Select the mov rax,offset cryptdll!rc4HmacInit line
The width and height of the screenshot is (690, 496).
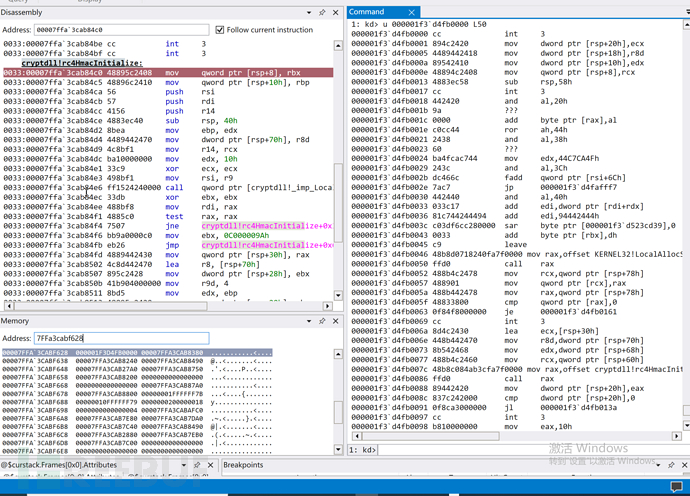(x=517, y=369)
